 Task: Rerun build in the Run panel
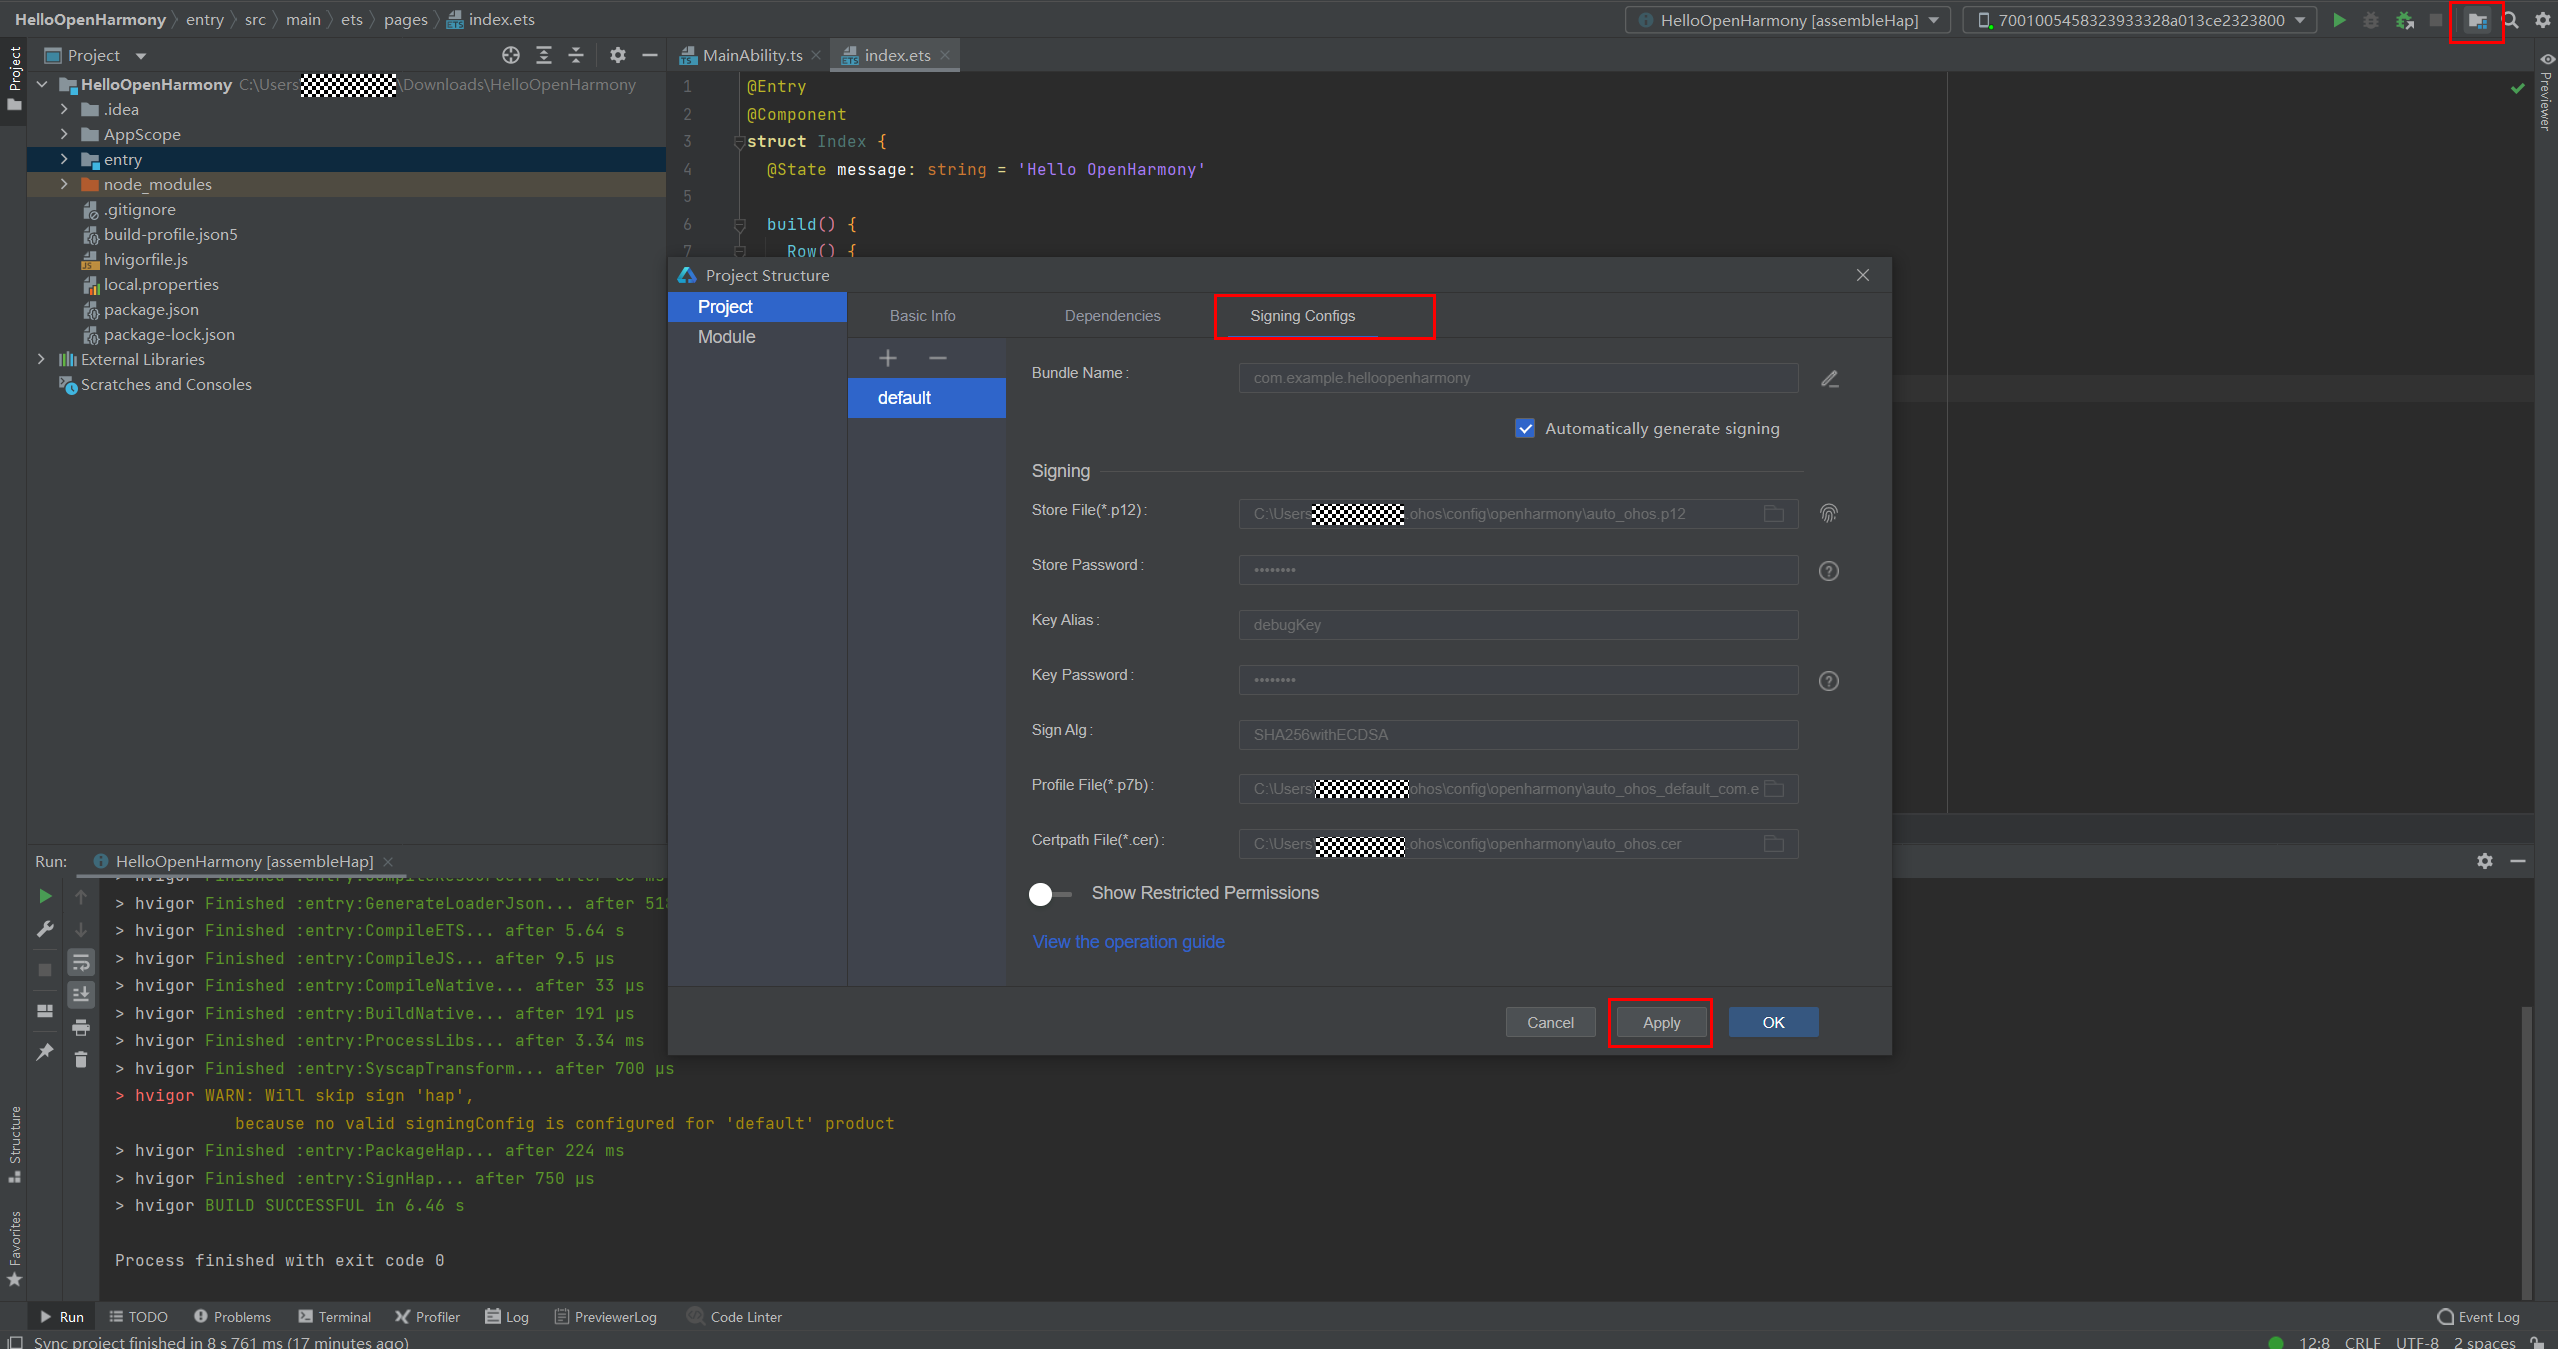click(45, 896)
